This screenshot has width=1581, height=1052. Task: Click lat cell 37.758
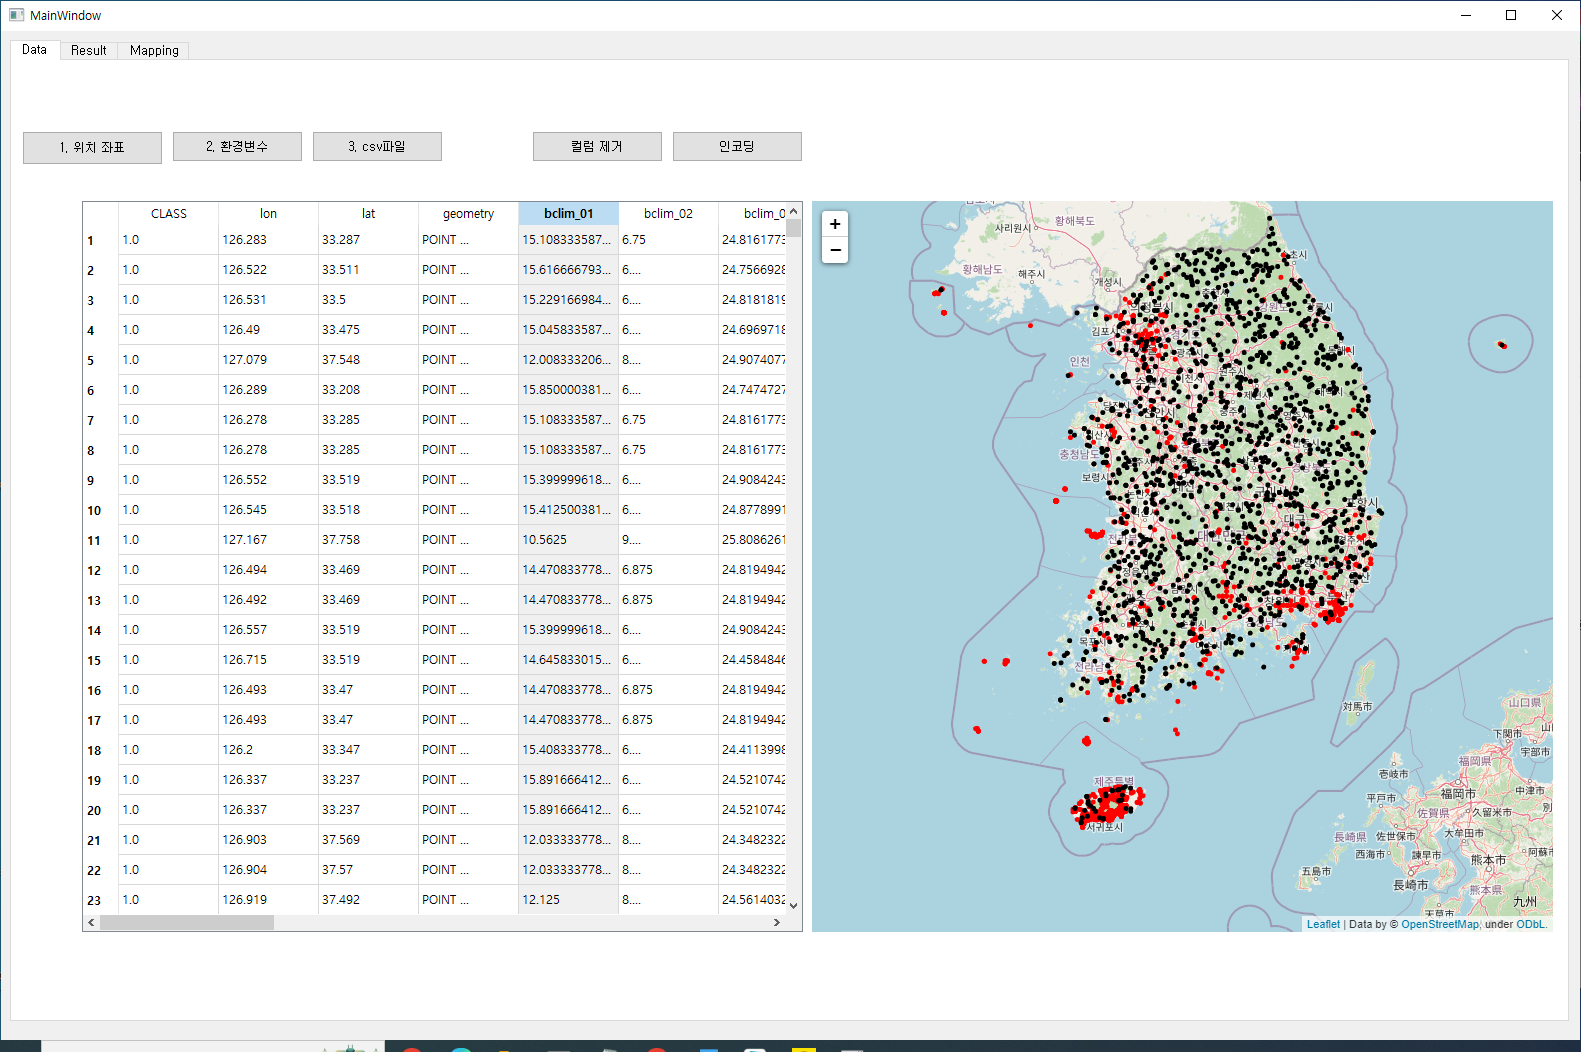369,540
